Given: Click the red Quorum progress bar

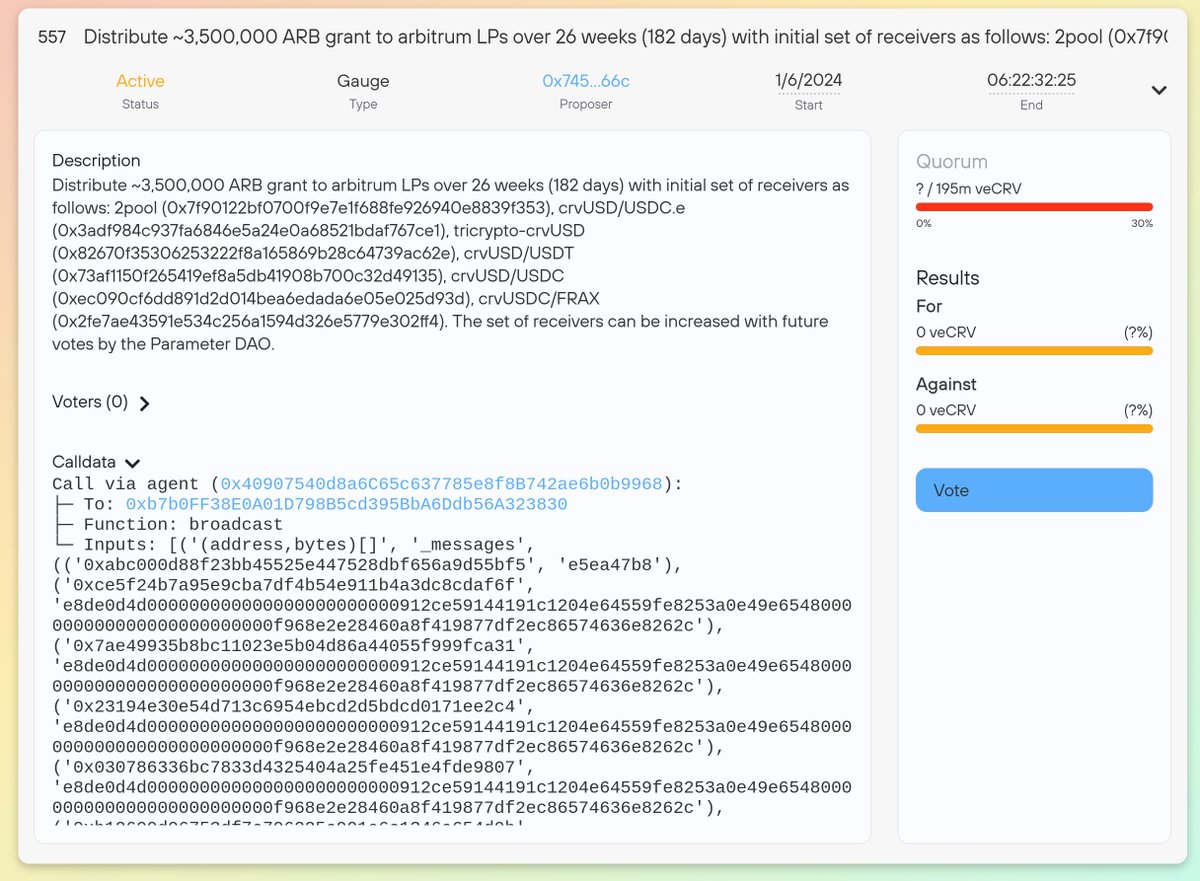Looking at the screenshot, I should pos(1034,207).
